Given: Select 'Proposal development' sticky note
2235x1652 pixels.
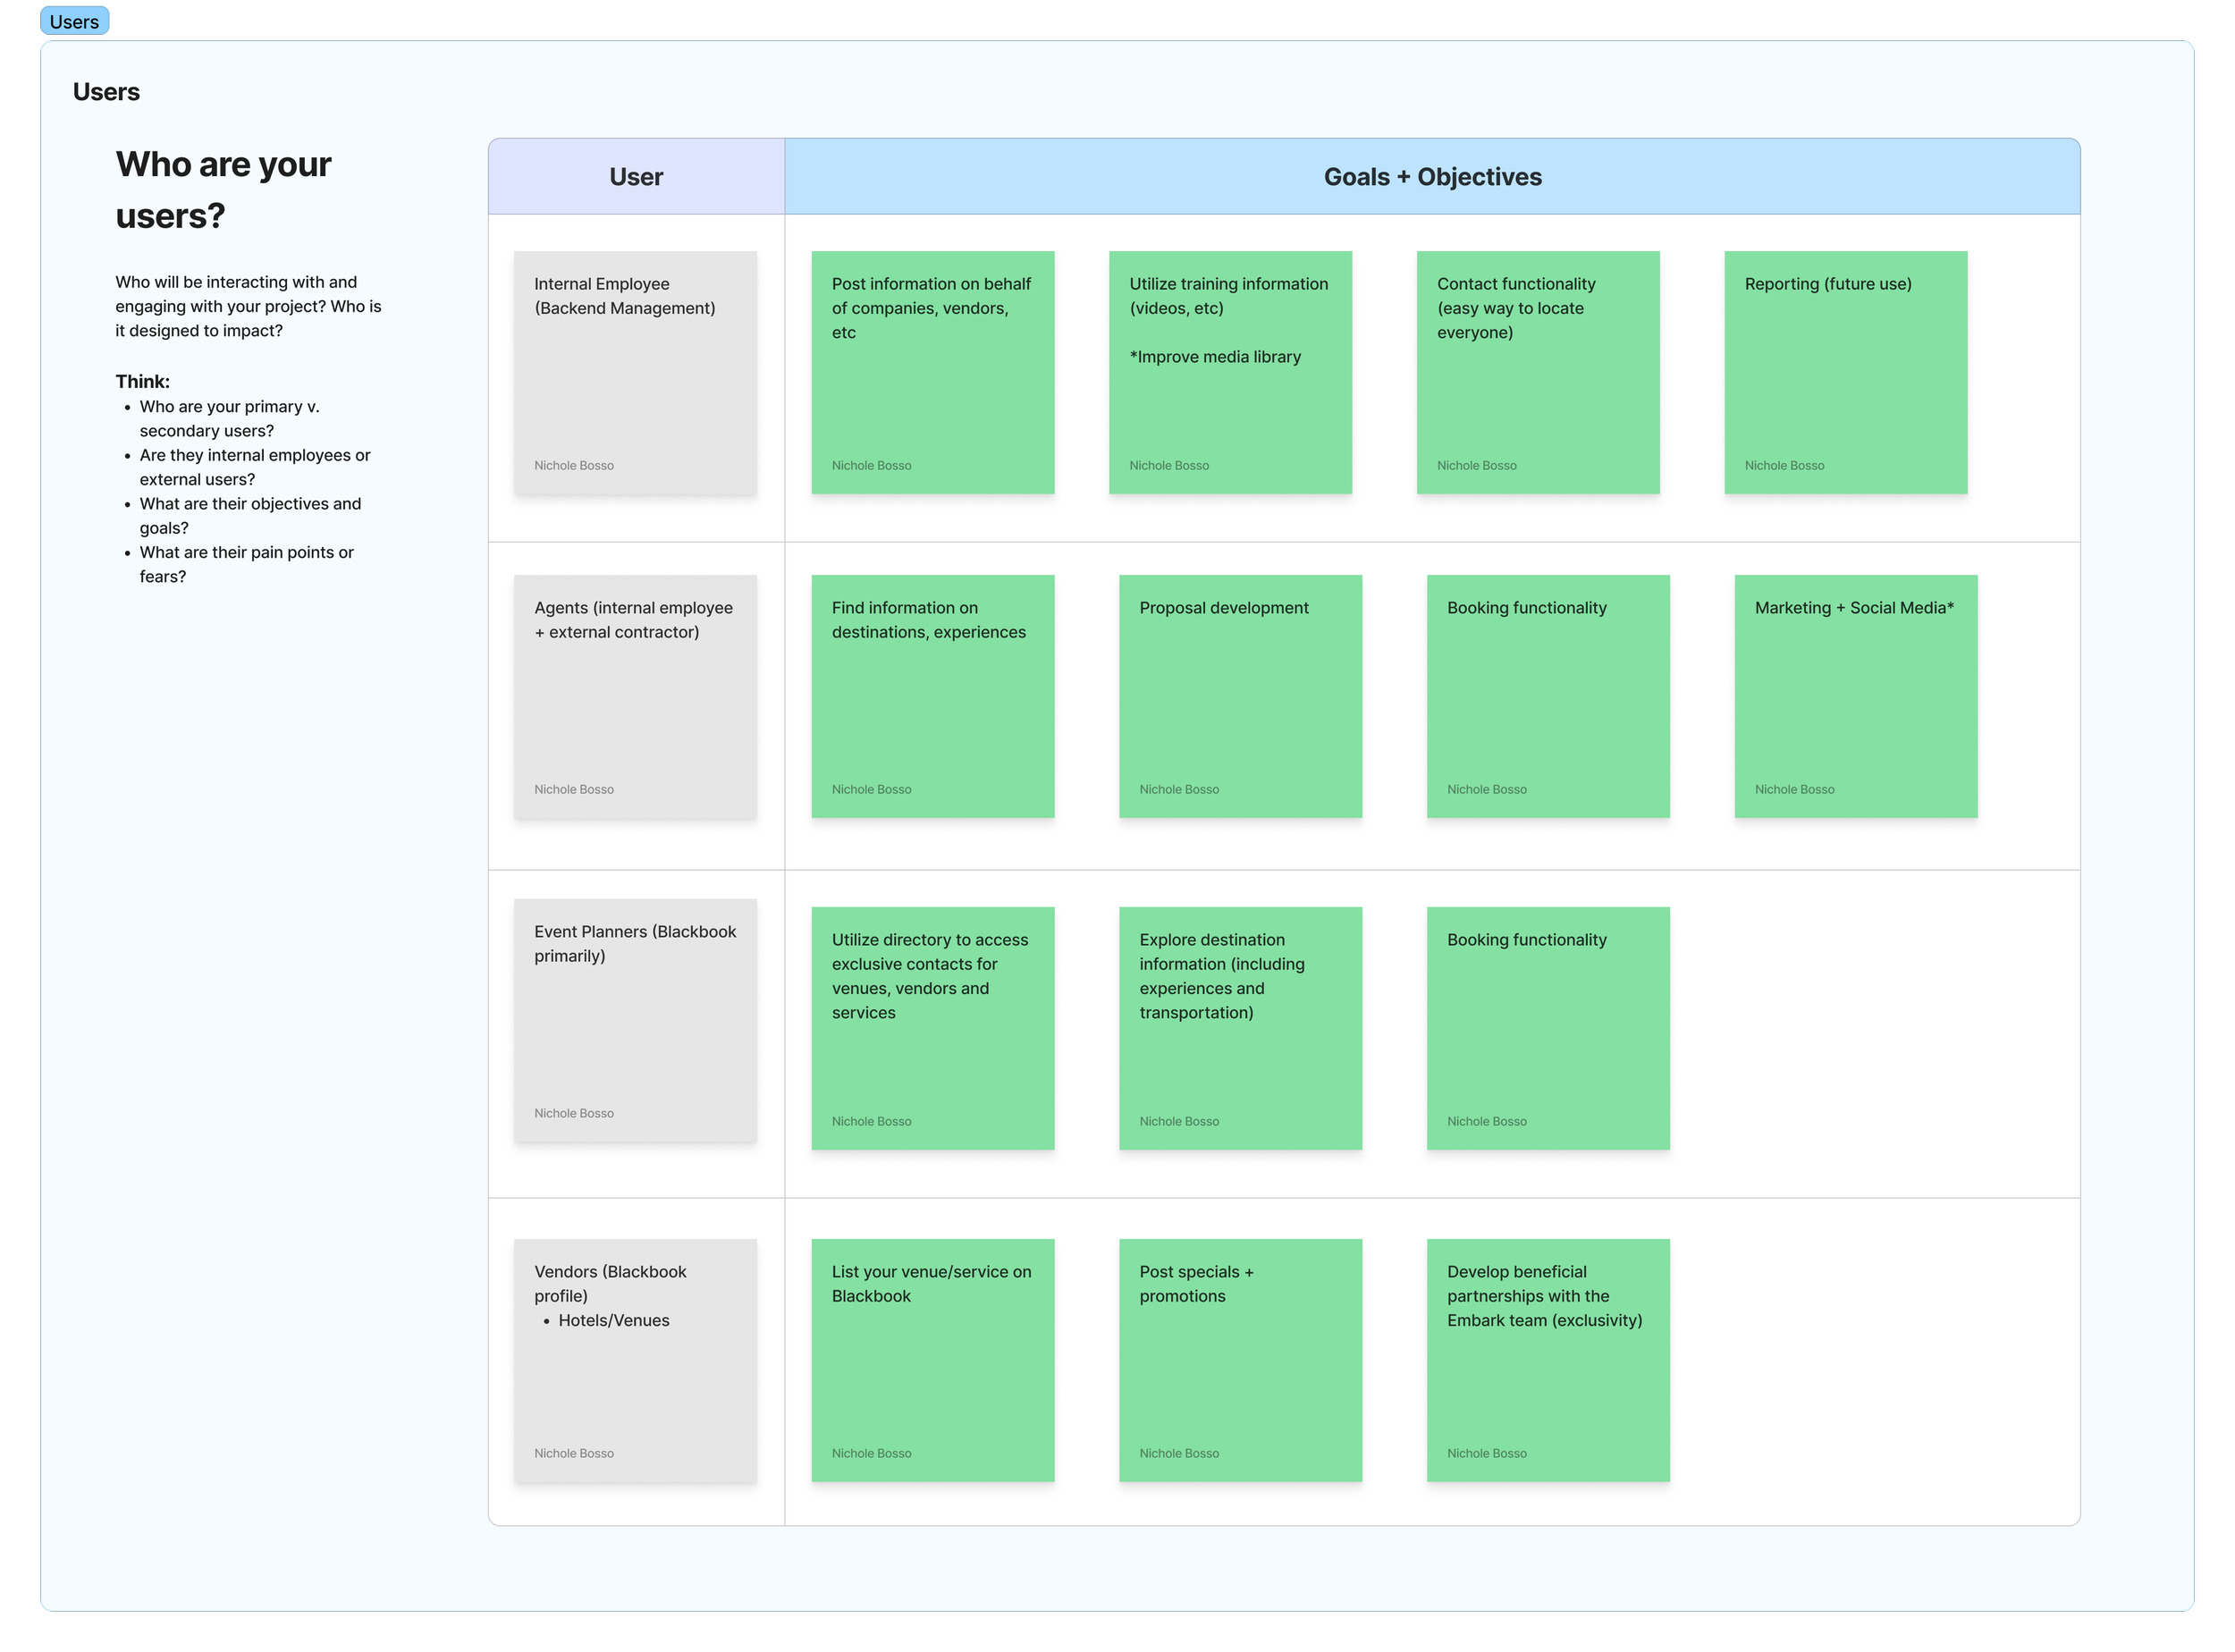Looking at the screenshot, I should 1240,696.
